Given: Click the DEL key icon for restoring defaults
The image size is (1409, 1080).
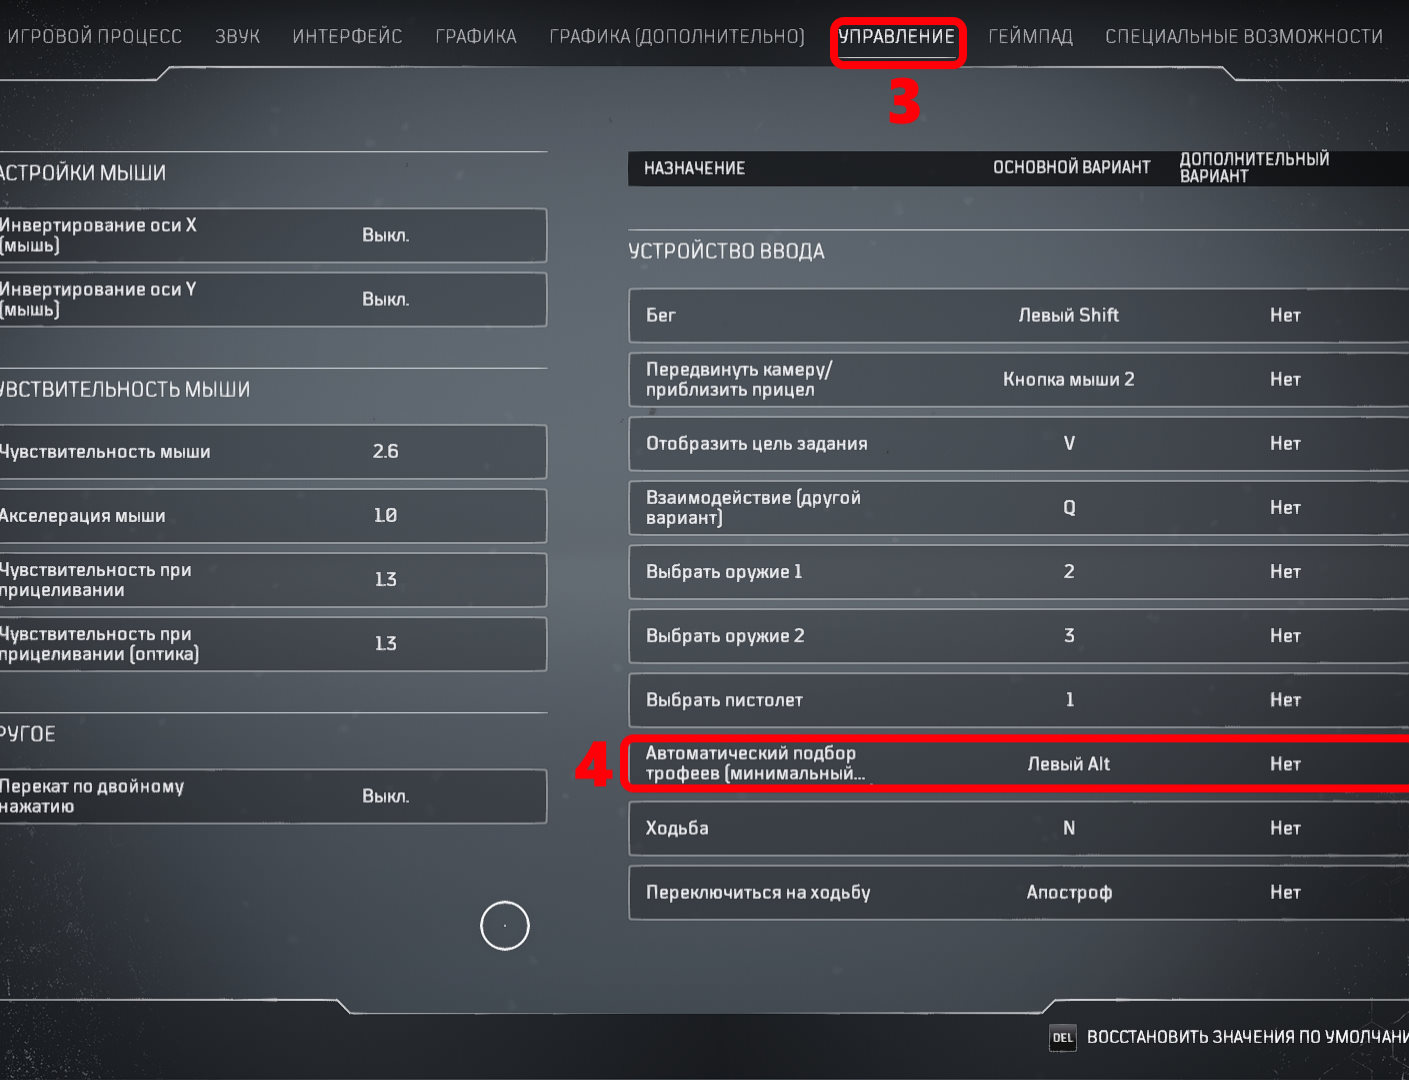Looking at the screenshot, I should (x=1062, y=1038).
